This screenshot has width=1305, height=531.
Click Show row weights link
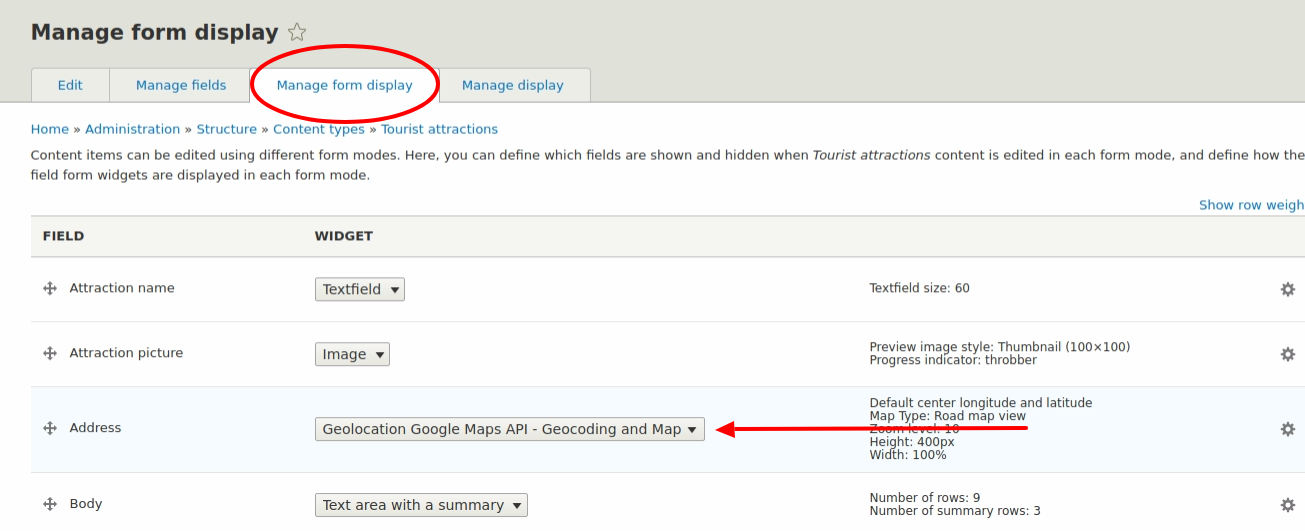pyautogui.click(x=1251, y=205)
